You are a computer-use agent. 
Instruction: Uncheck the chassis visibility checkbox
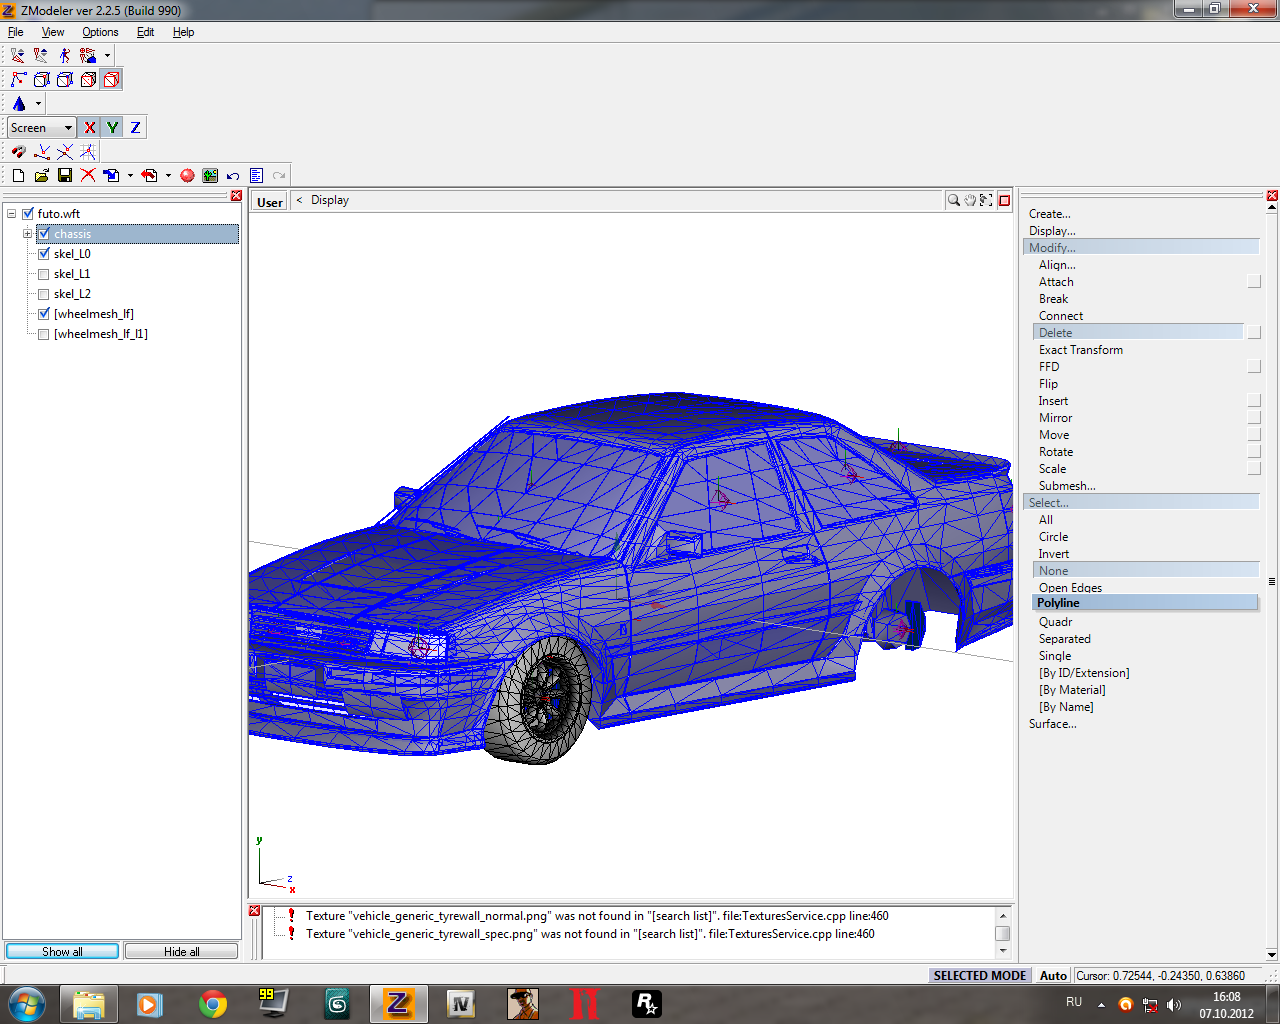44,233
